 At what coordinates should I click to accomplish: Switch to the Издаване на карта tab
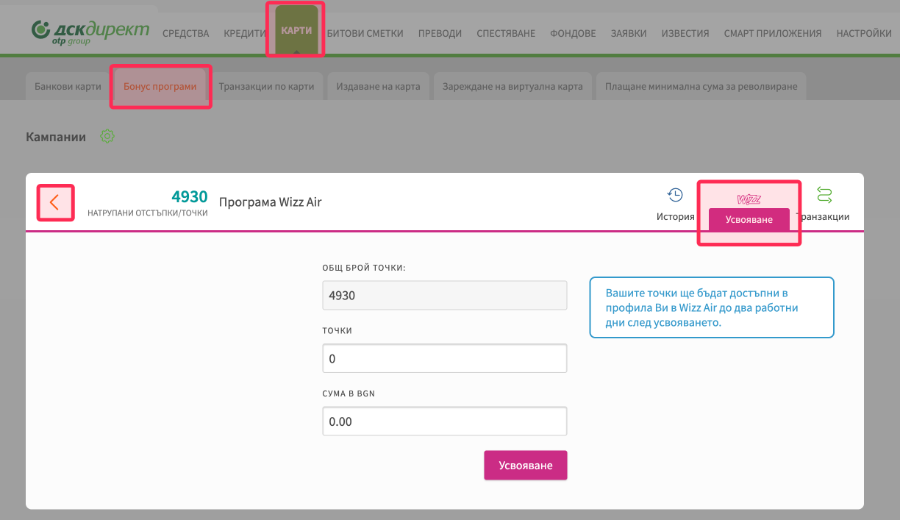pyautogui.click(x=378, y=86)
